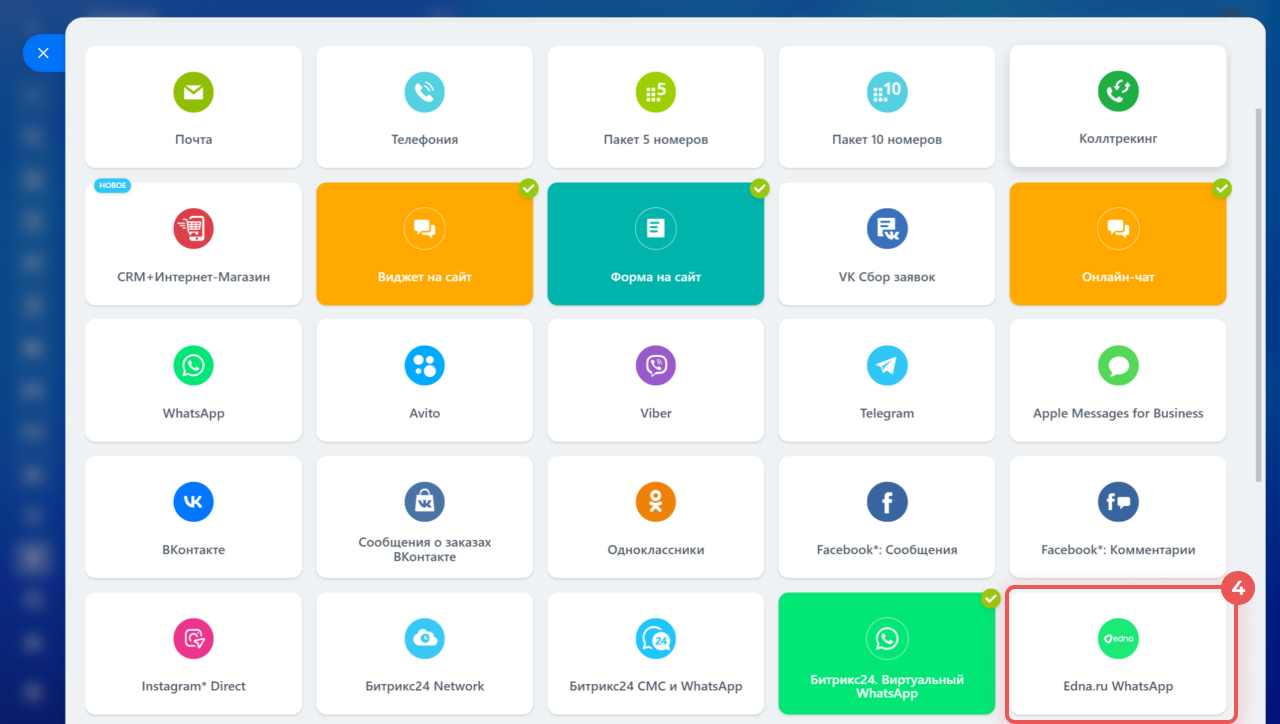Viewport: 1280px width, 724px height.
Task: Click the Edna.ru WhatsApp label
Action: (1118, 687)
